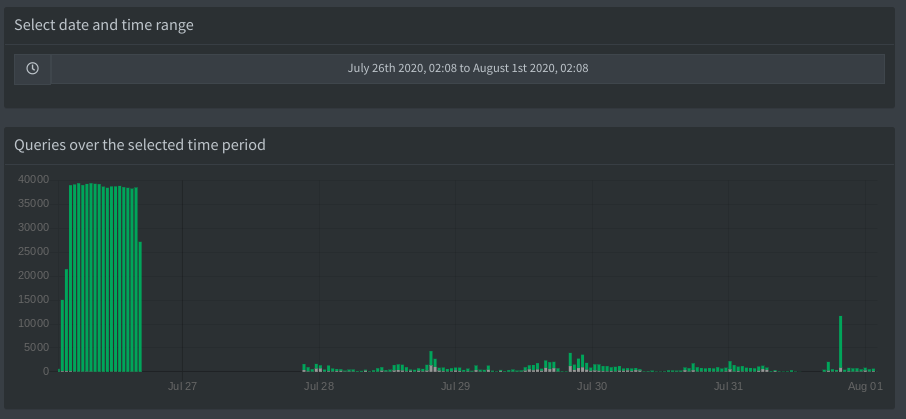Click the Jul 28 axis label

(319, 387)
